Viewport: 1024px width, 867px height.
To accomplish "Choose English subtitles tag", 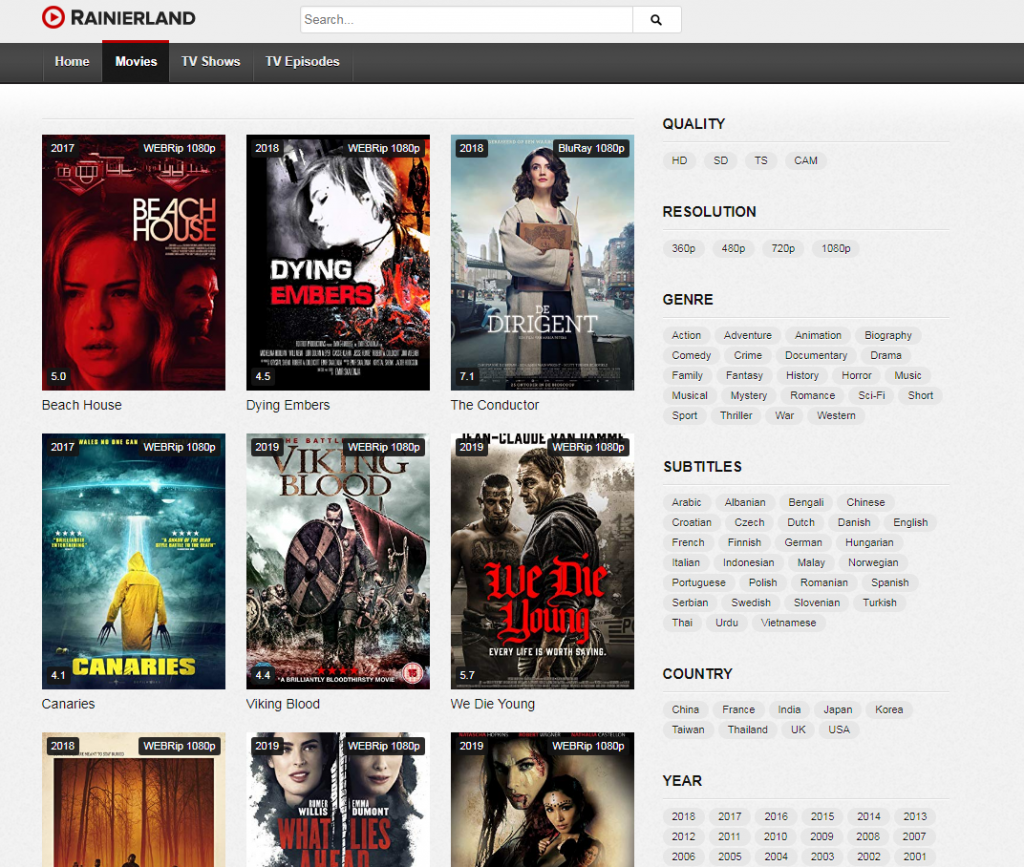I will click(910, 523).
